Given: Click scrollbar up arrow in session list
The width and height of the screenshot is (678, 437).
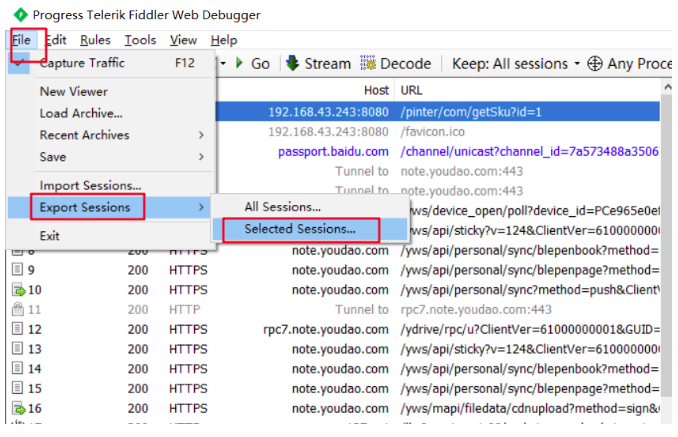Looking at the screenshot, I should point(667,87).
